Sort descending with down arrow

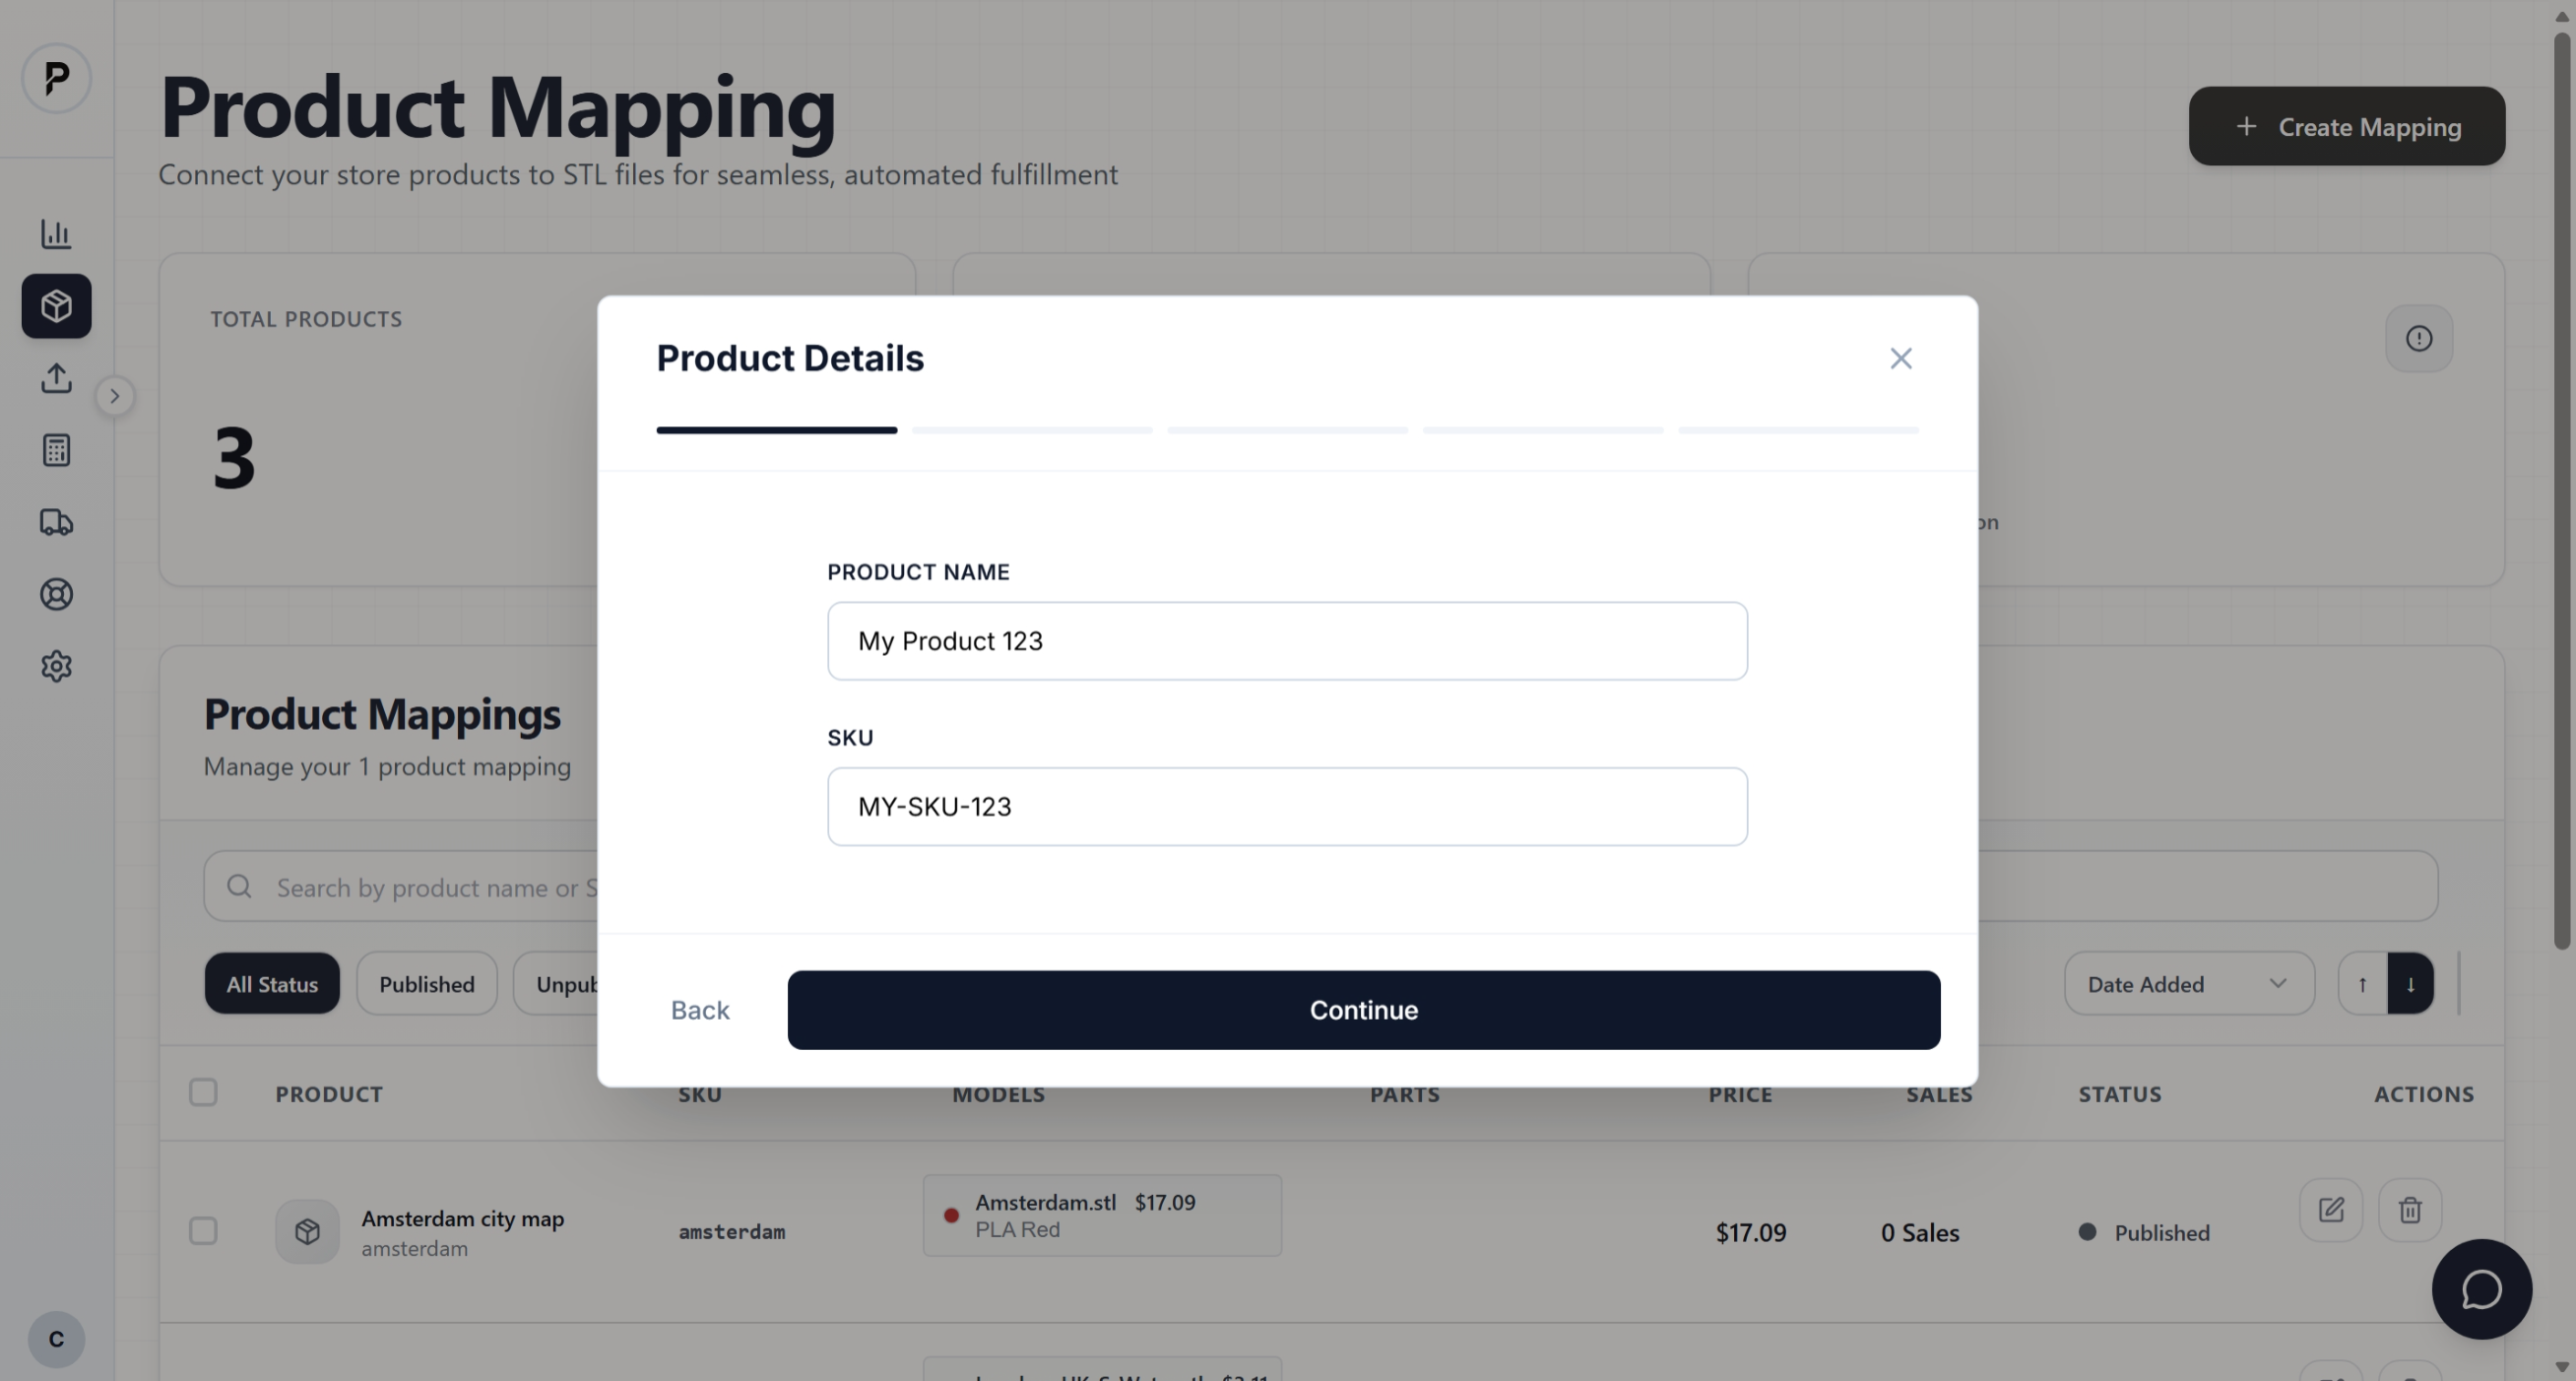[x=2410, y=984]
